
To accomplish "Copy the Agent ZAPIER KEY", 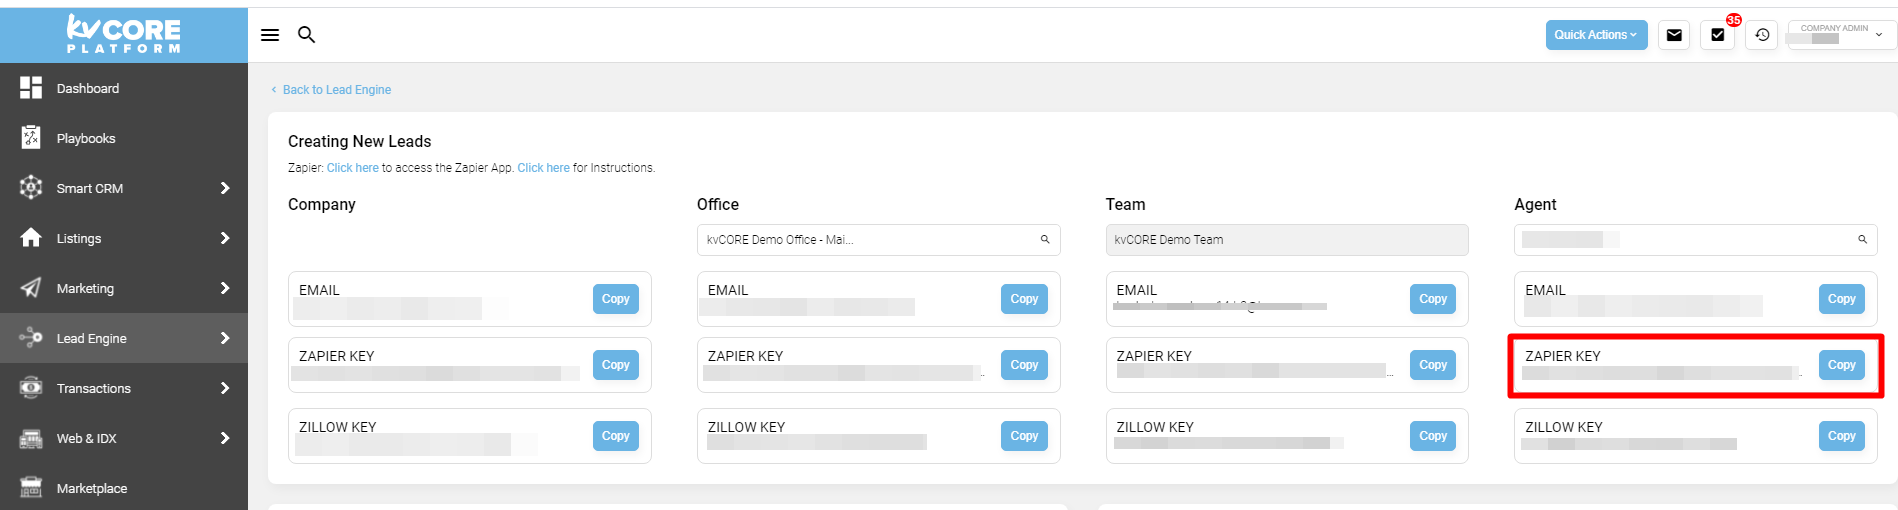I will 1842,365.
